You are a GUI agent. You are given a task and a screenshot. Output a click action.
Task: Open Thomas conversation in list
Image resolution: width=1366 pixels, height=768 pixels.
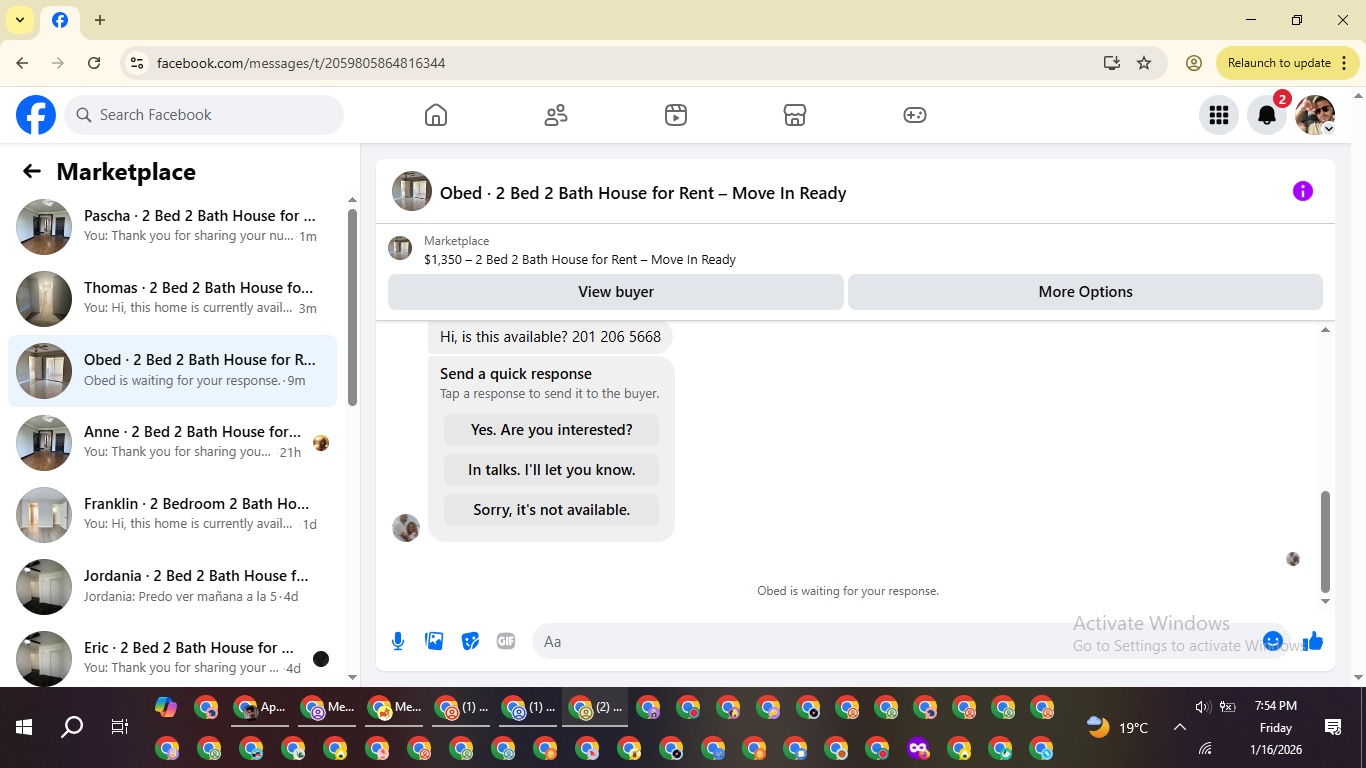coord(172,299)
